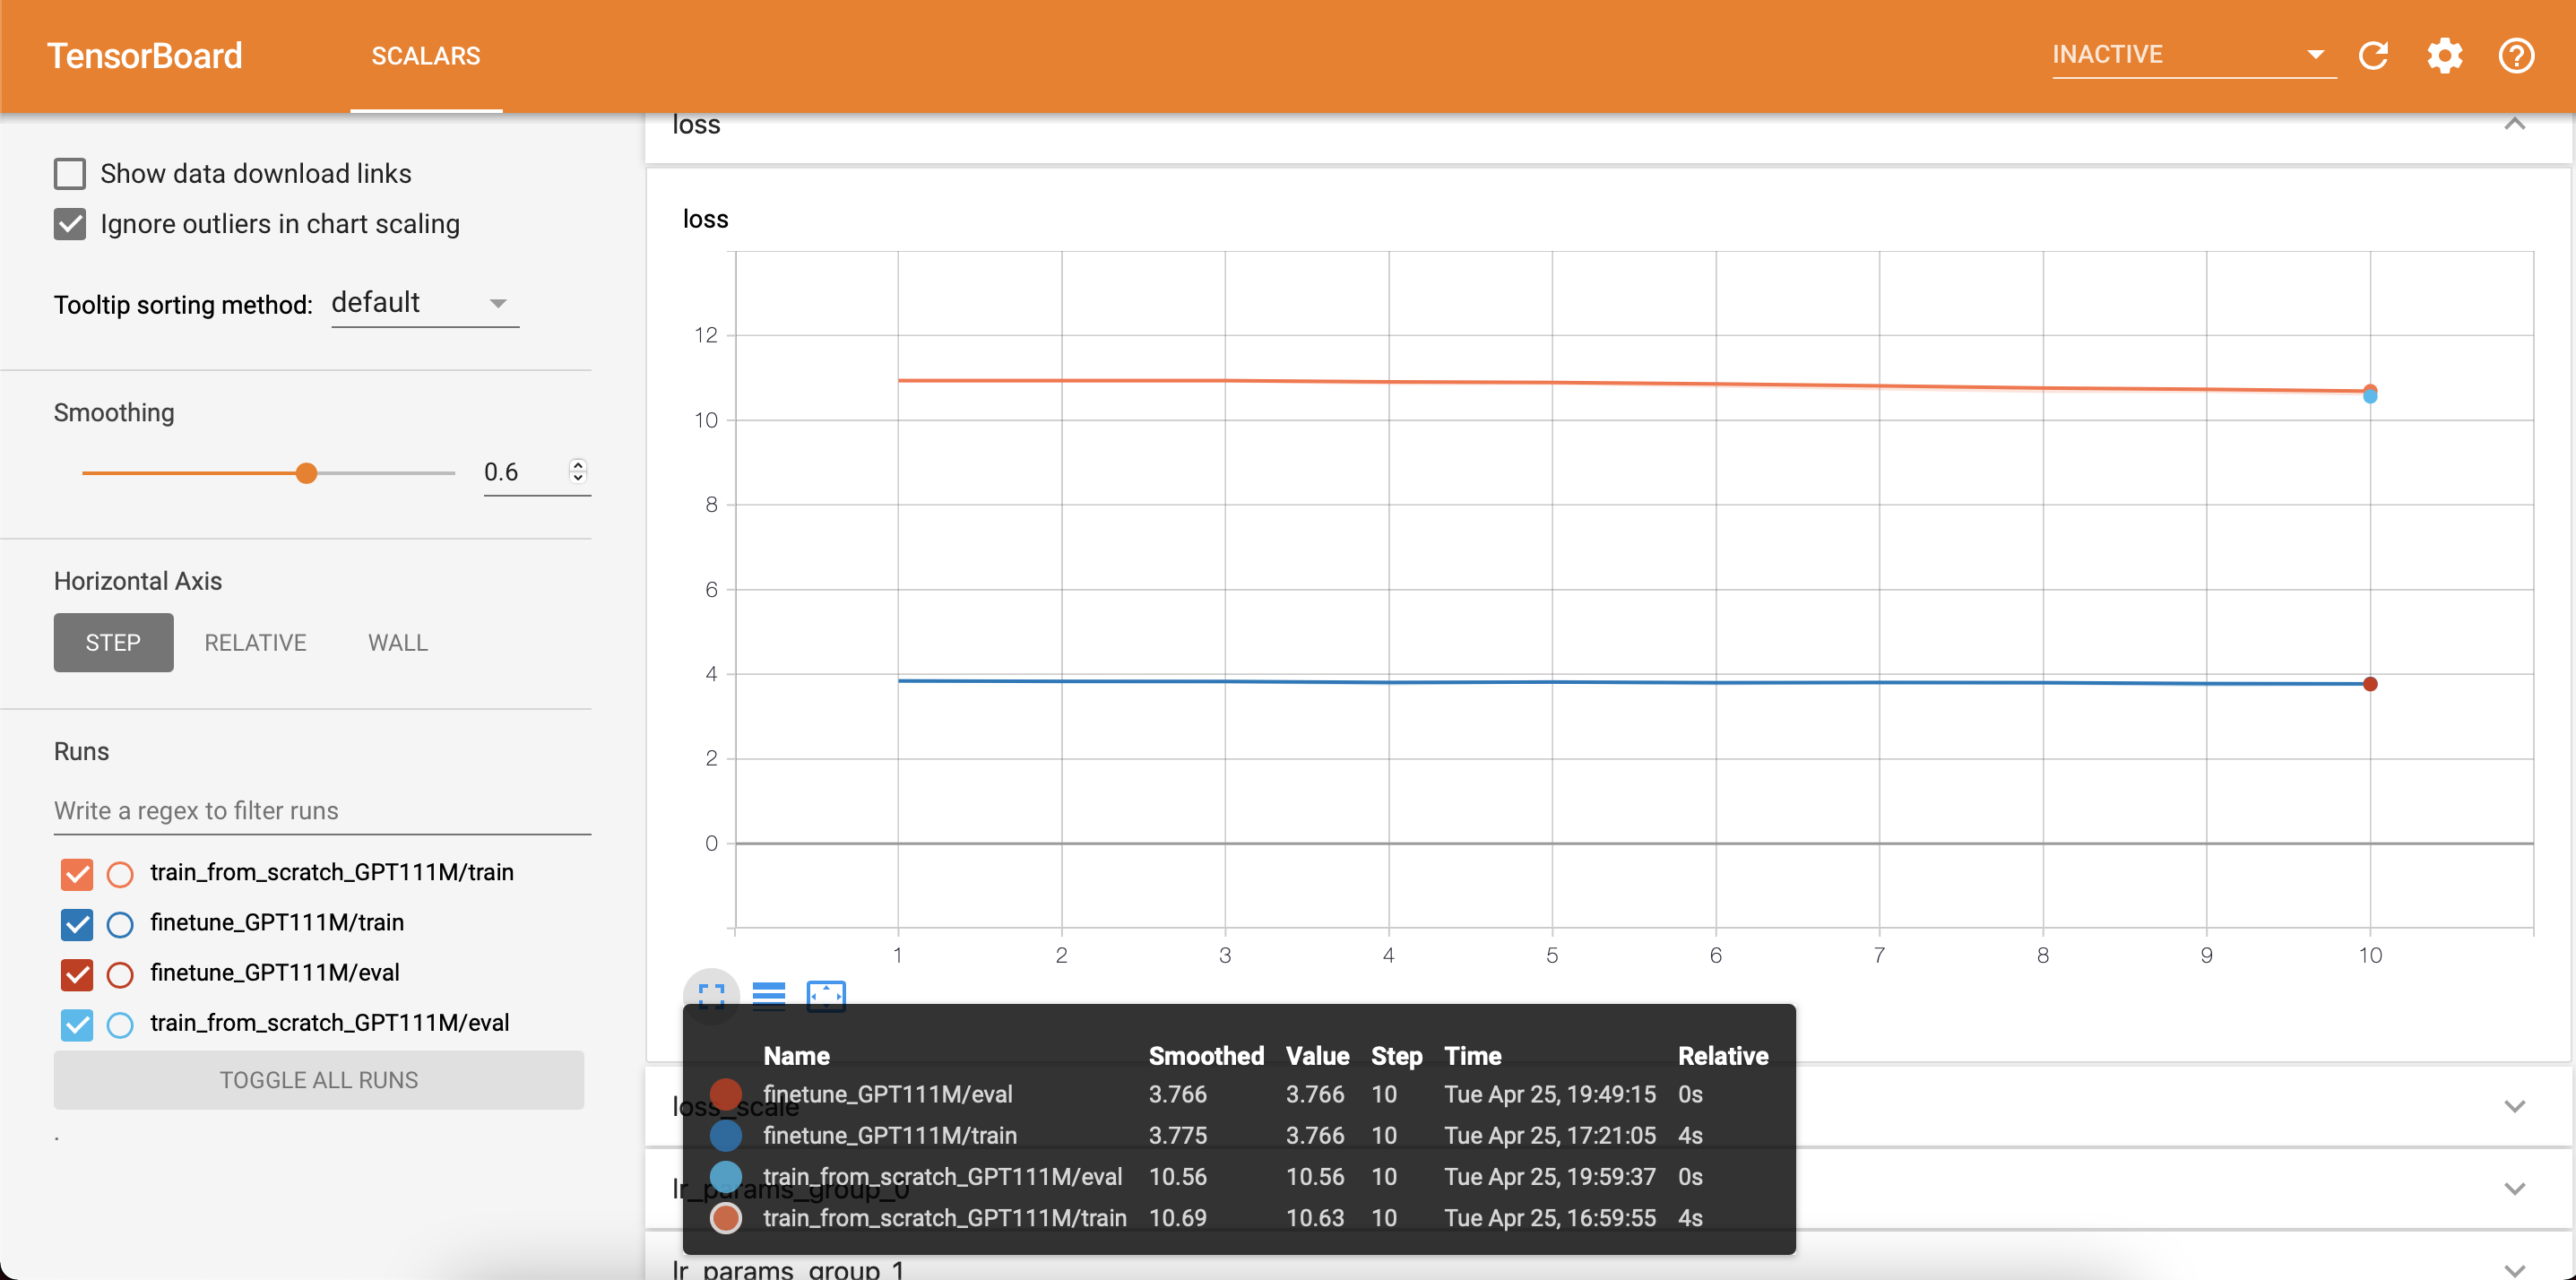Isolate finetune_GPT111M/eval with its radio circle

pos(120,974)
